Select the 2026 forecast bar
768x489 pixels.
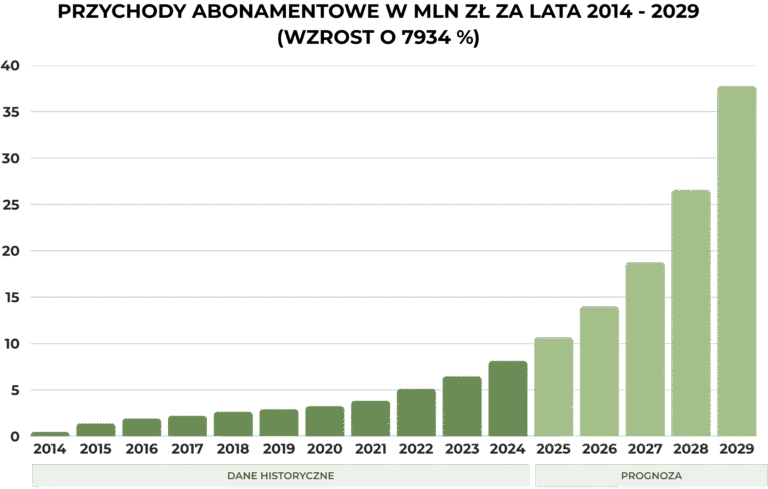pos(599,371)
